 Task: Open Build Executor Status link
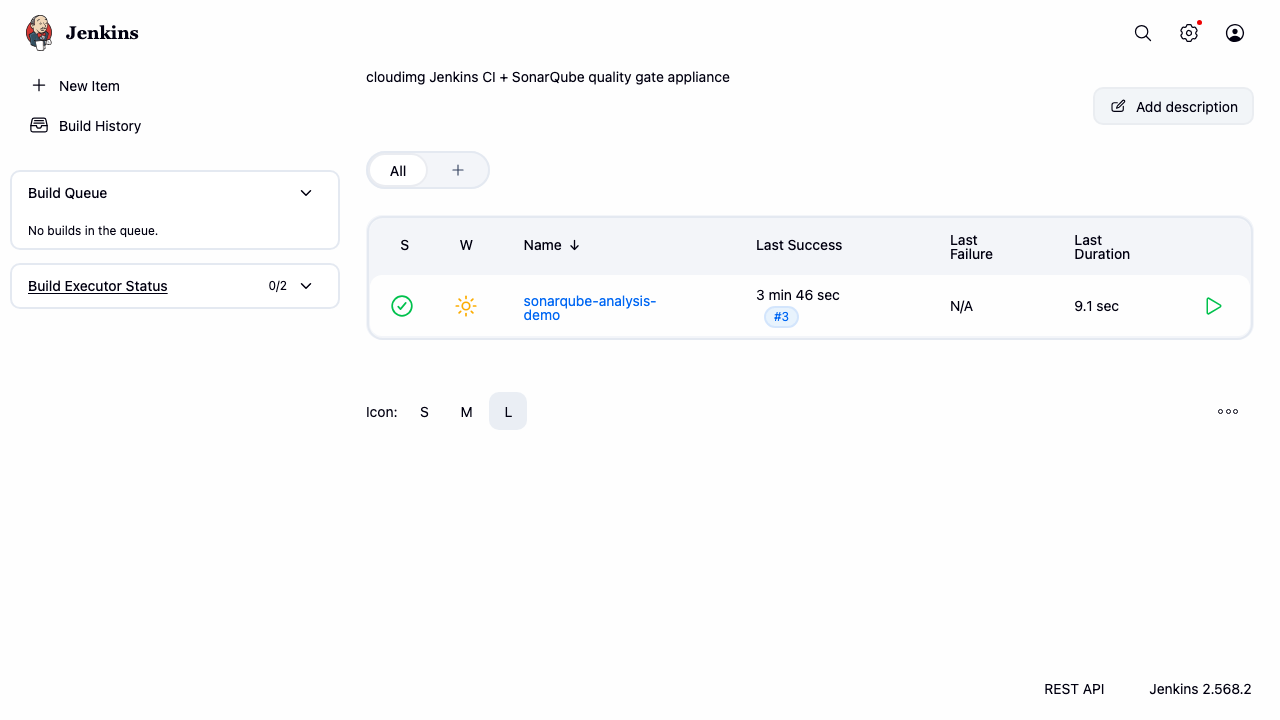(98, 286)
